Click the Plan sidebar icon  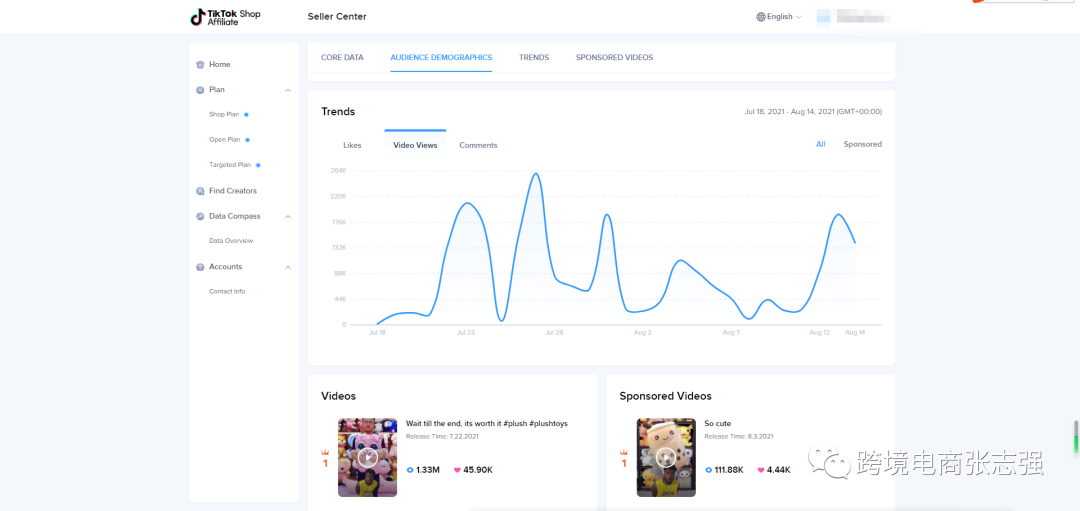pyautogui.click(x=200, y=90)
